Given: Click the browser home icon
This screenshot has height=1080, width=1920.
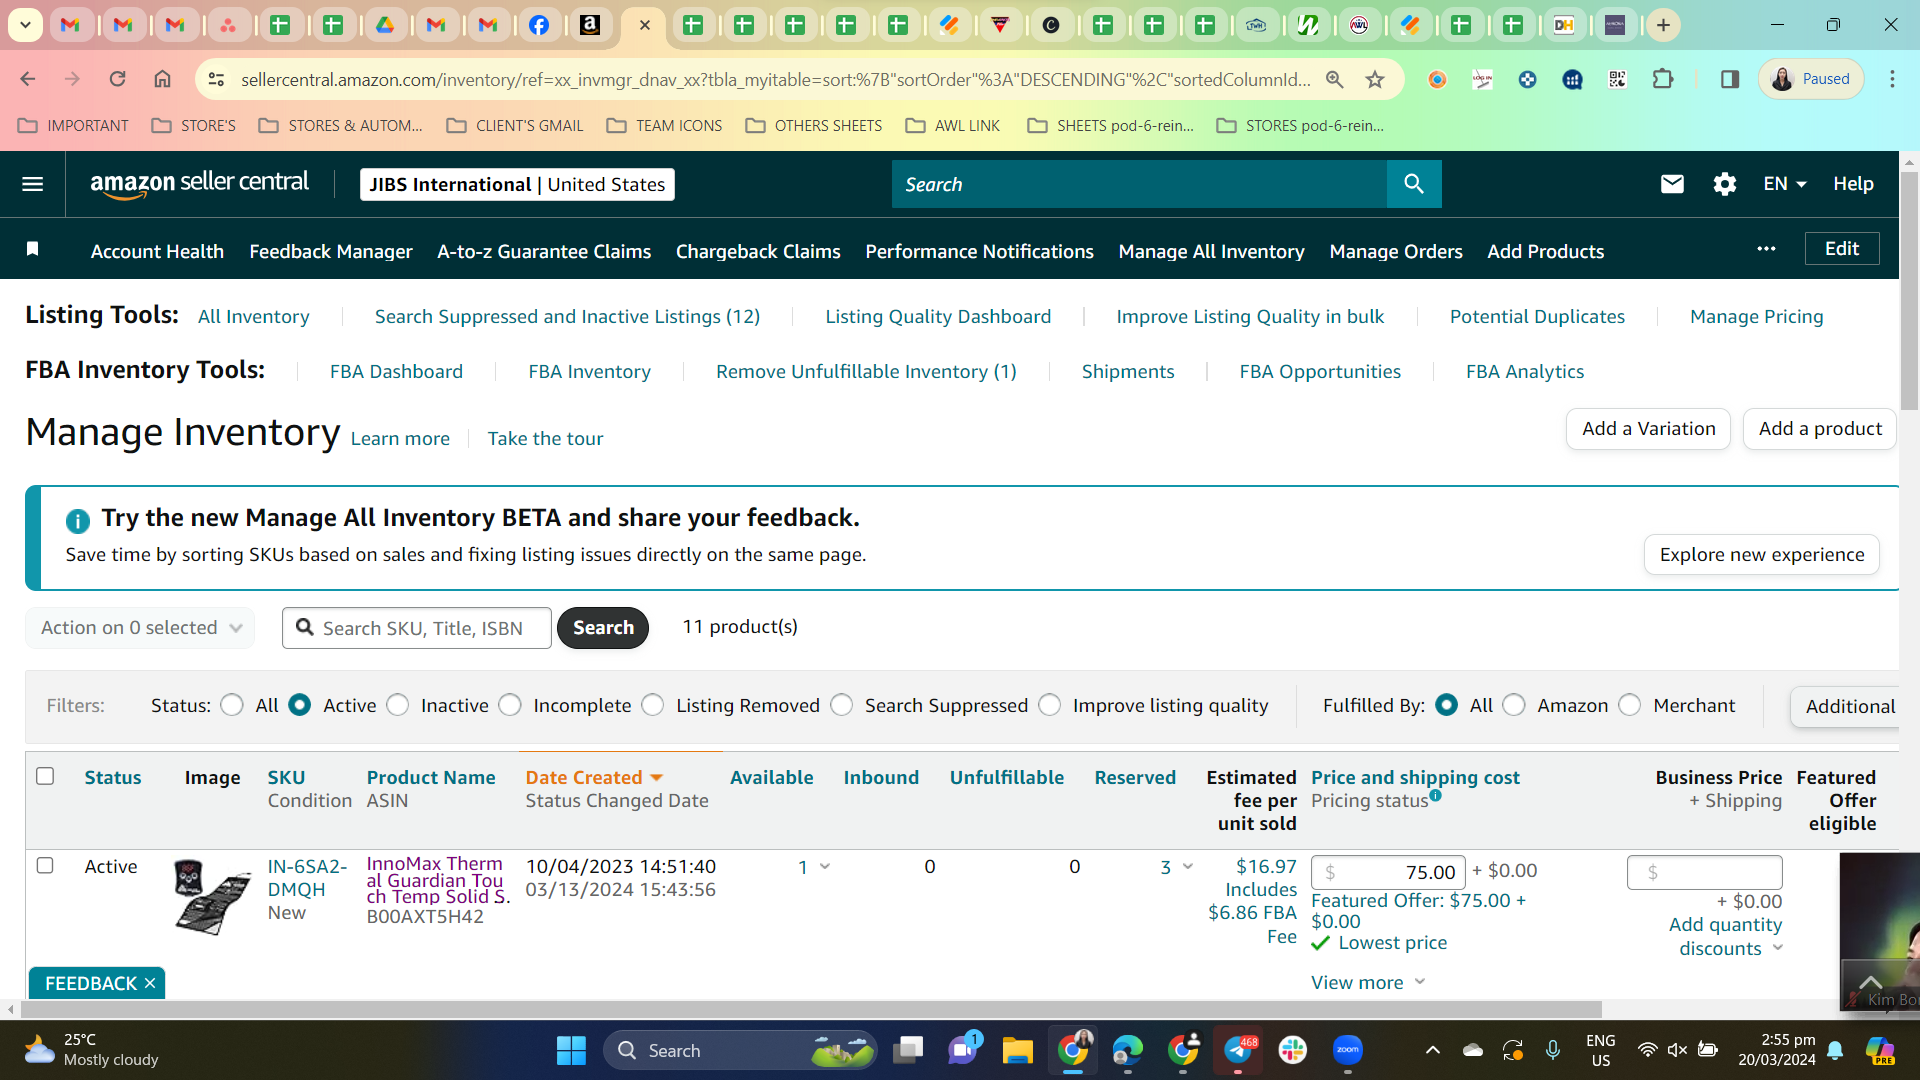Looking at the screenshot, I should pos(162,79).
